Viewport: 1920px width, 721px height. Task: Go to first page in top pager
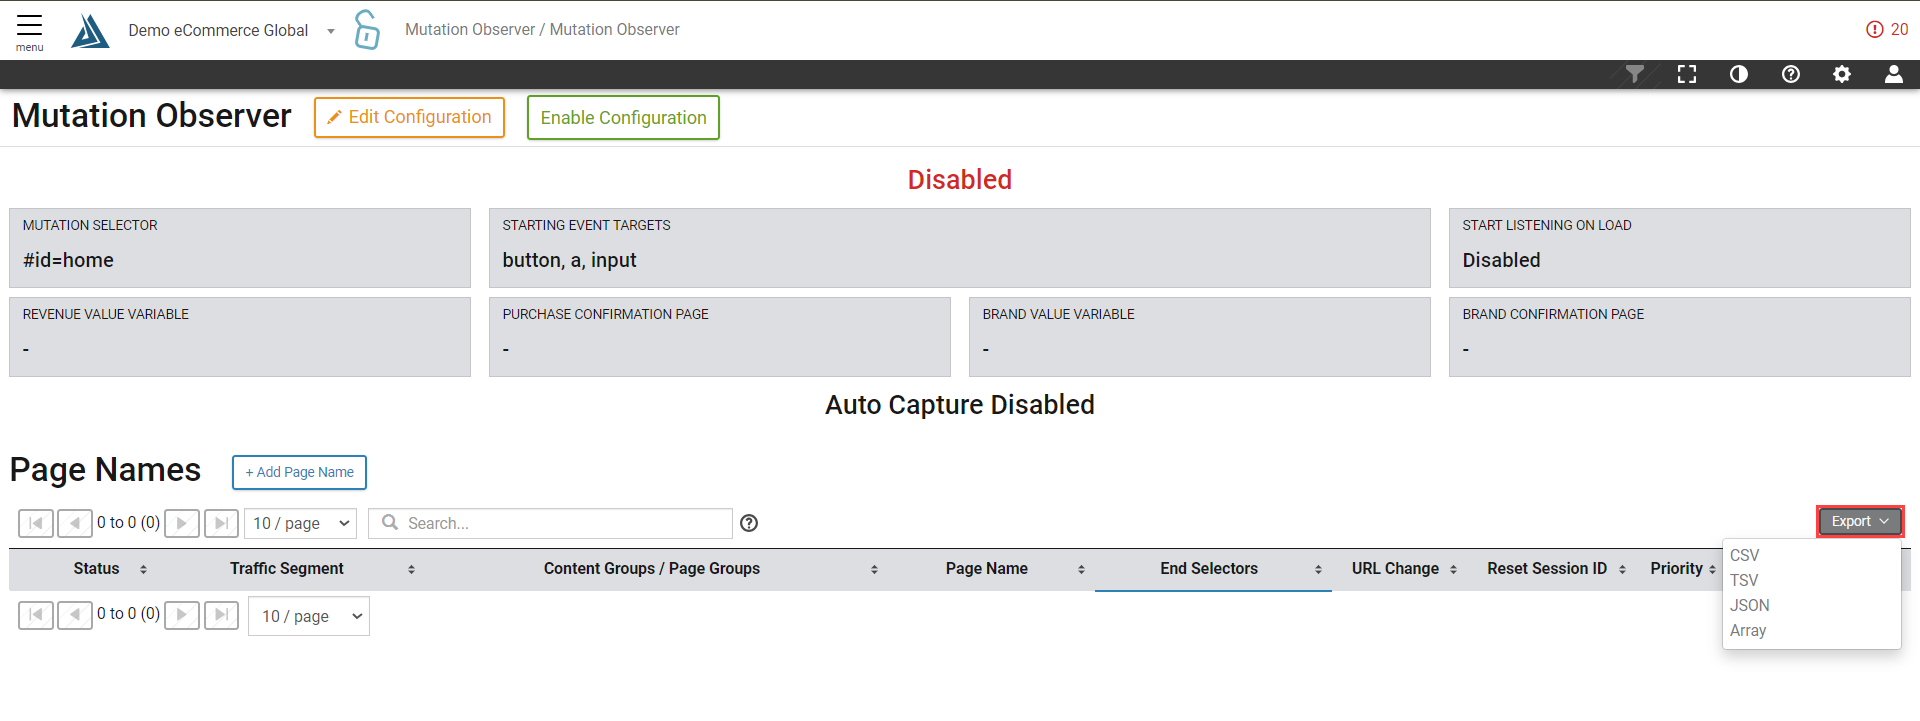pos(36,523)
